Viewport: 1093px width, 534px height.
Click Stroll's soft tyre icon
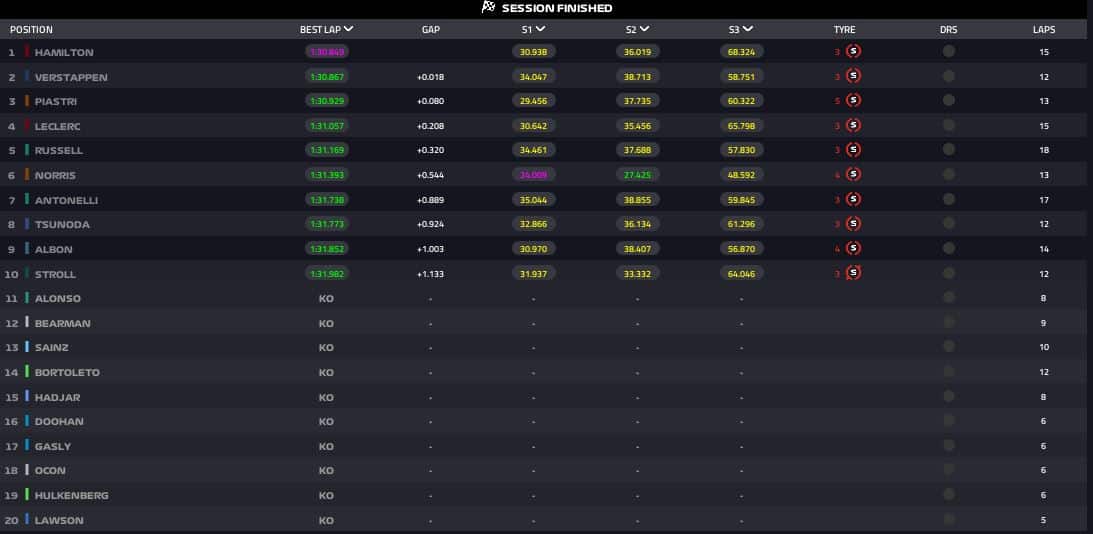click(x=853, y=273)
